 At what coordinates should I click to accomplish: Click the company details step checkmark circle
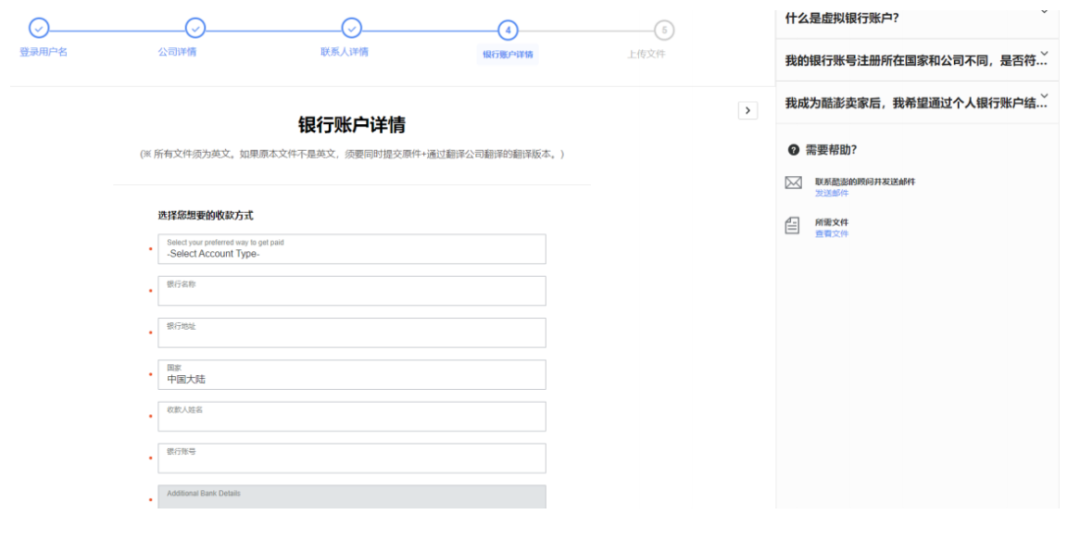click(196, 28)
